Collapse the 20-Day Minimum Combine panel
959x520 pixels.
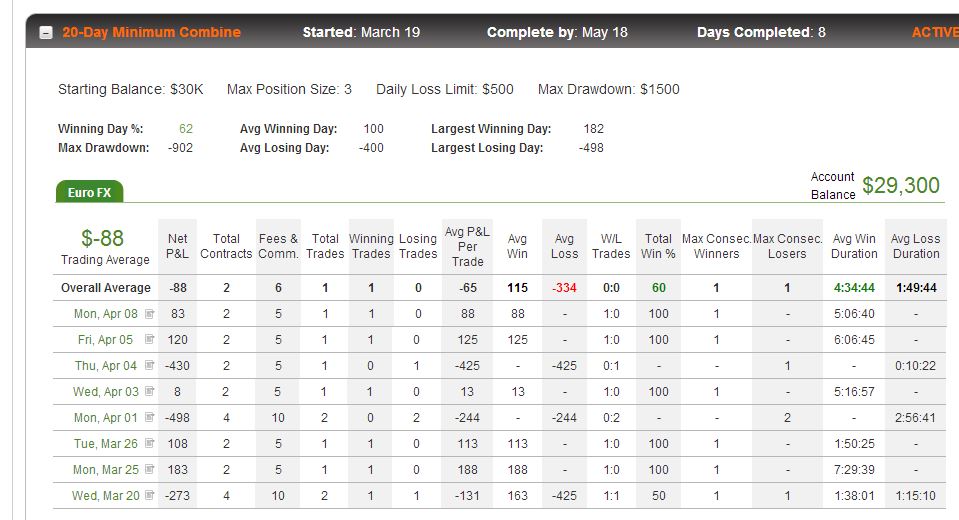46,33
